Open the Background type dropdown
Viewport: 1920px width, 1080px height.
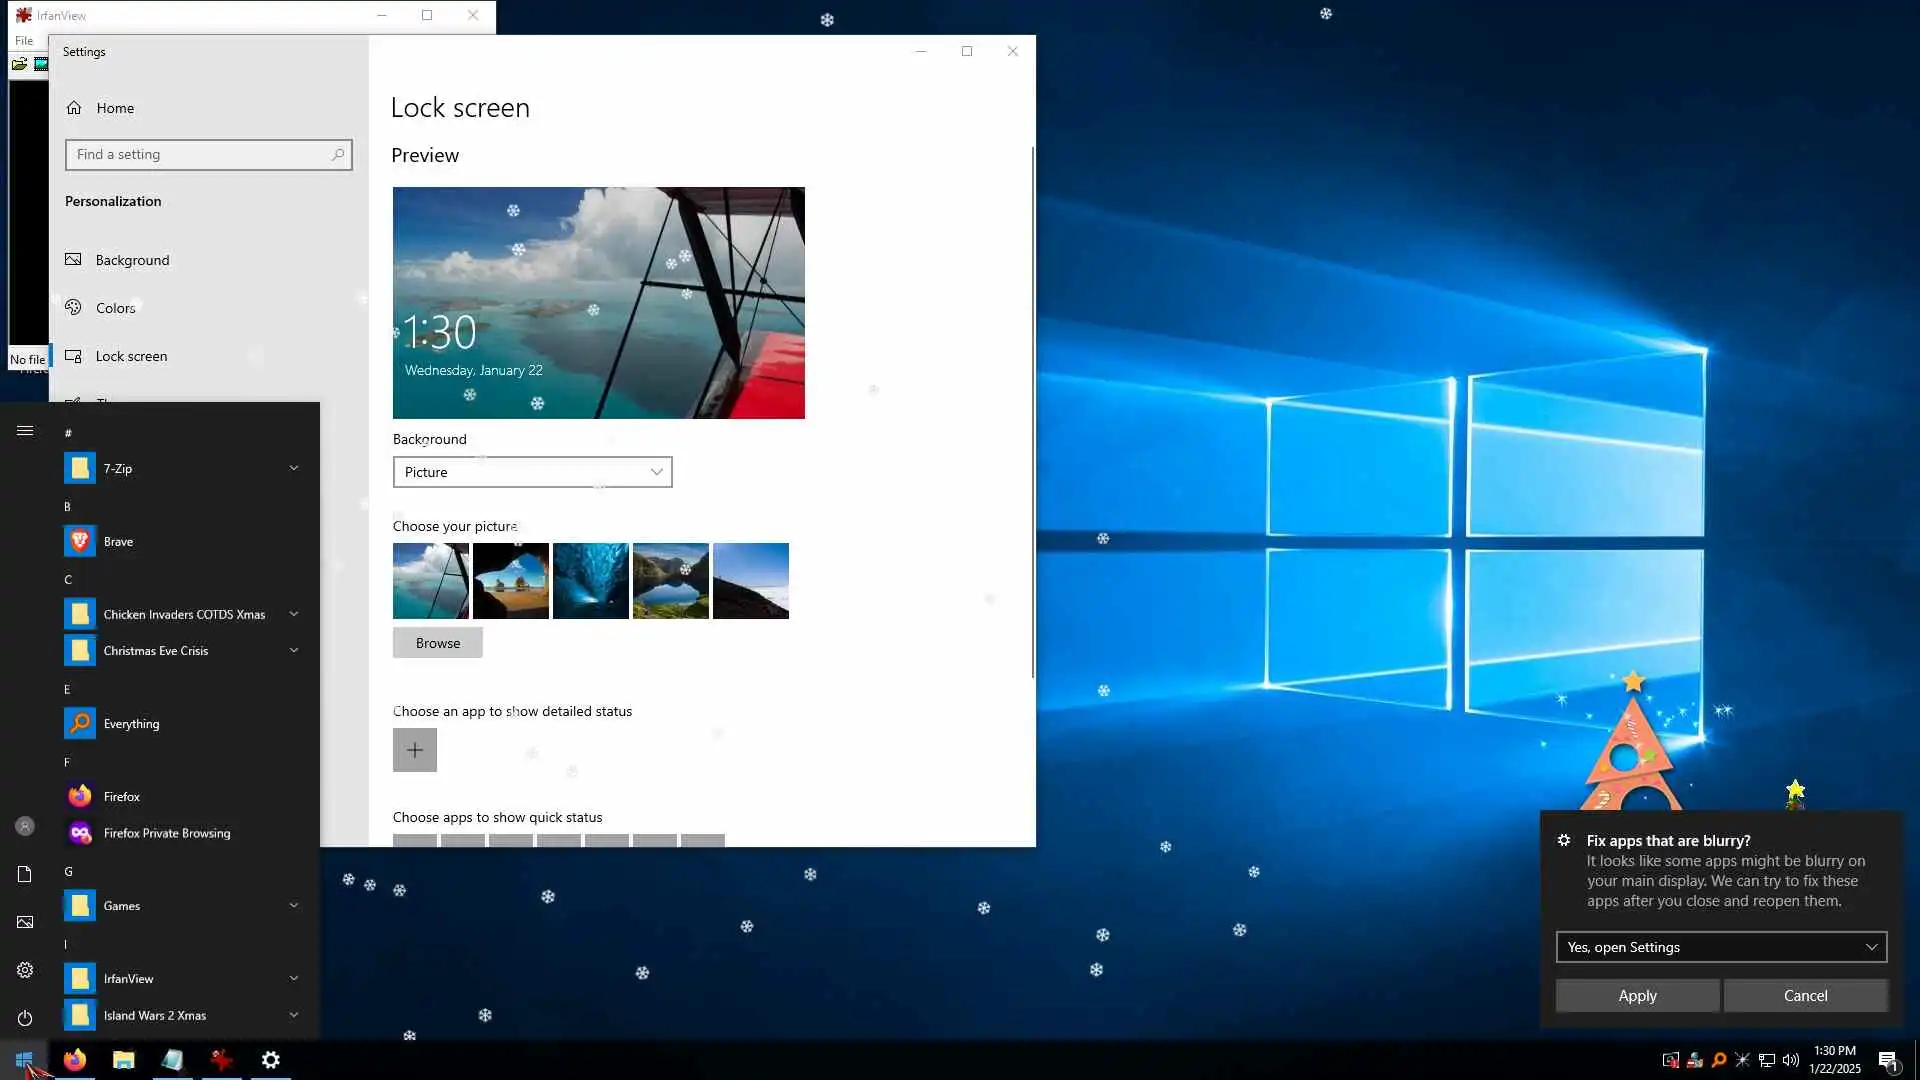point(532,472)
